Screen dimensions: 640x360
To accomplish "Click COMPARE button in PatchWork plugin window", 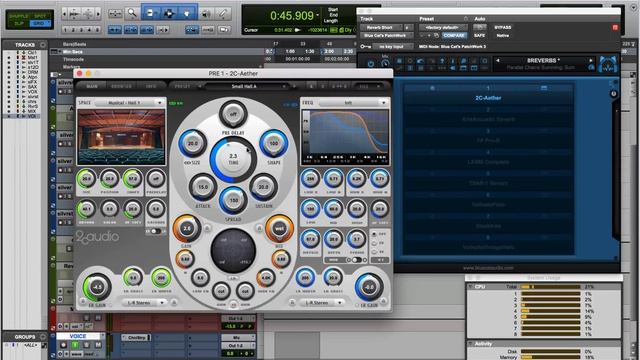I will click(x=454, y=36).
